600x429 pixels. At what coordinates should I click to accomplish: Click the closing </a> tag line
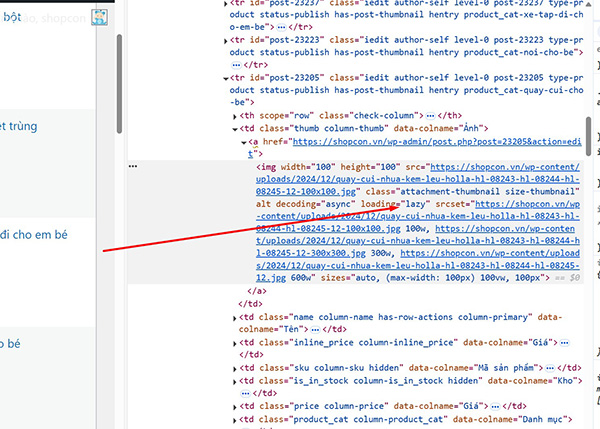(257, 291)
